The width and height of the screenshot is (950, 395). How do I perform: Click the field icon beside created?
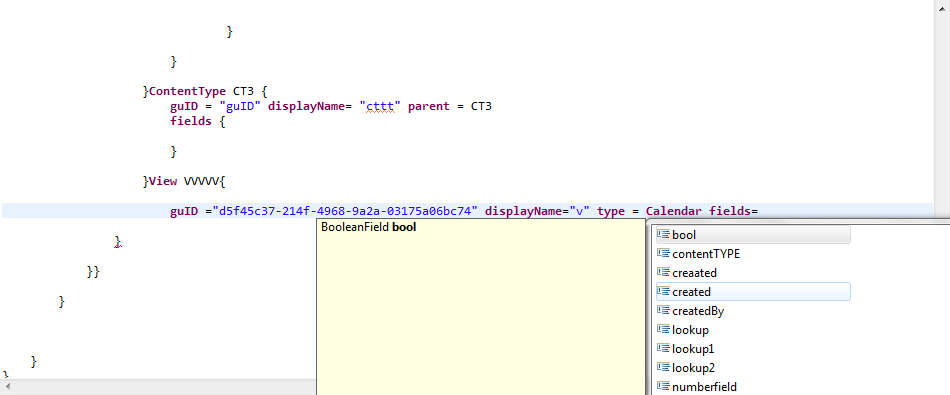tap(663, 292)
